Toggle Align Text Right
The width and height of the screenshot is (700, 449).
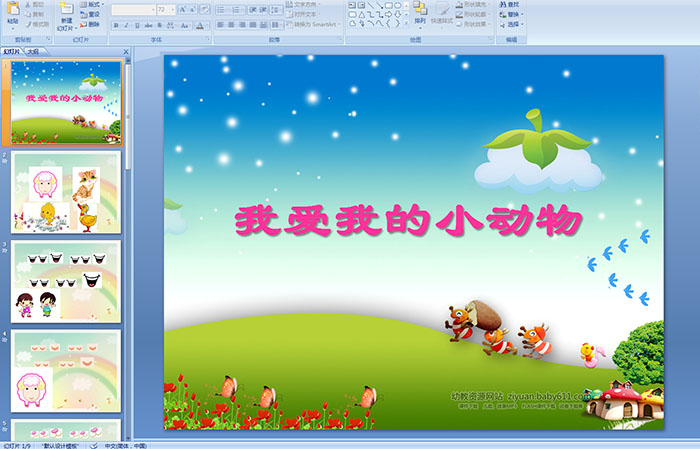coord(242,25)
